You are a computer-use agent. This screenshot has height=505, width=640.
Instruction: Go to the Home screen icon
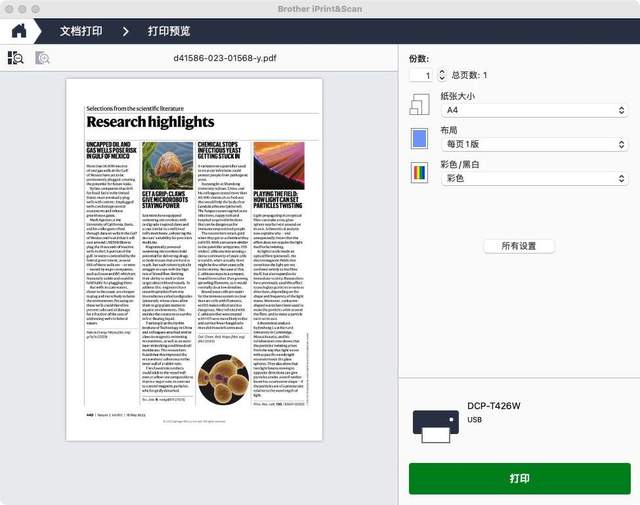coord(19,31)
